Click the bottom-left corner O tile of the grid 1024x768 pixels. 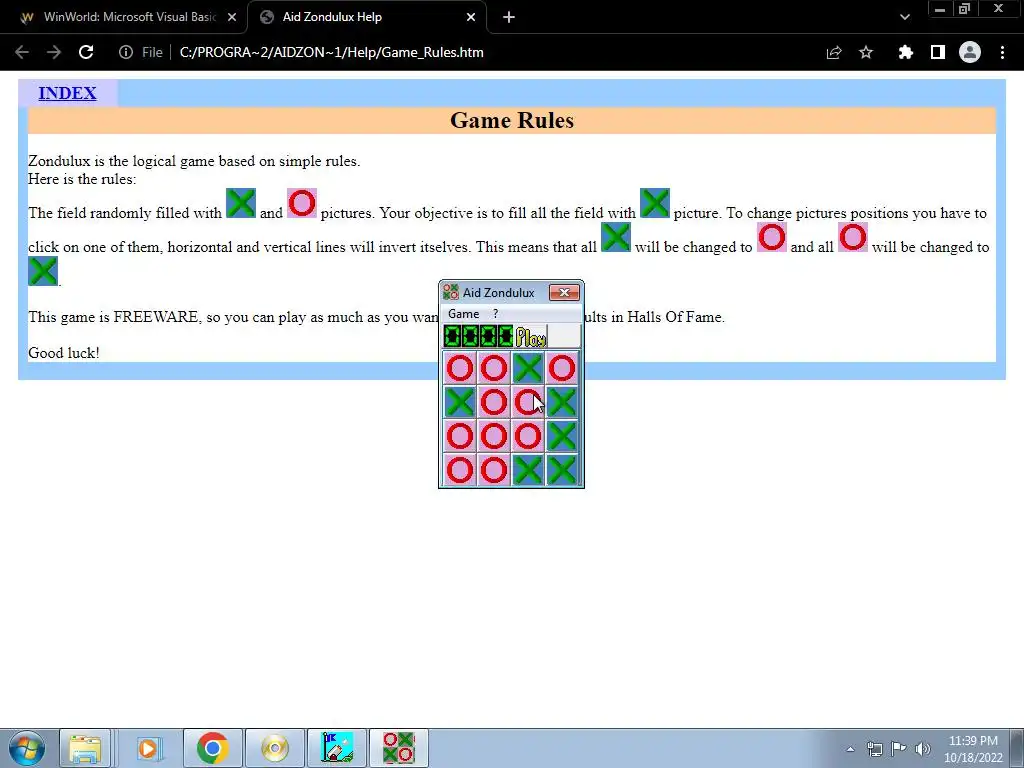[x=460, y=470]
